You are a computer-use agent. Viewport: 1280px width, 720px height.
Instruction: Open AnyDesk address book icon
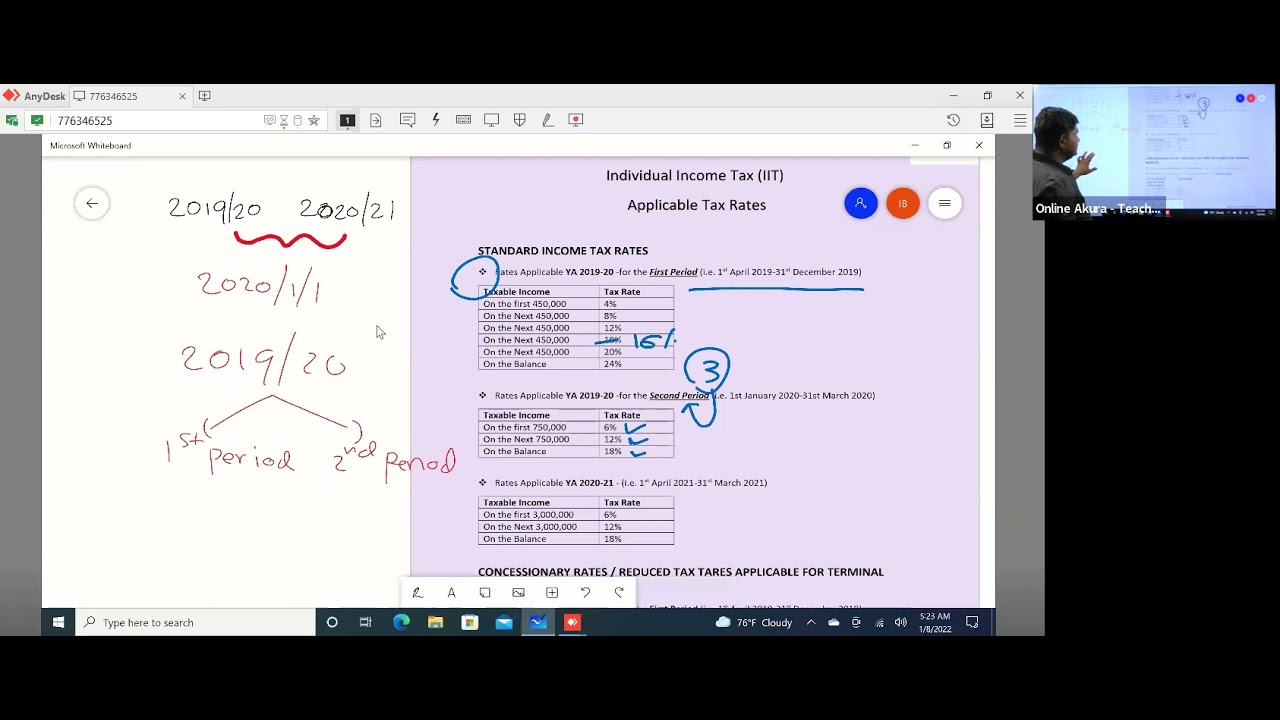point(987,120)
